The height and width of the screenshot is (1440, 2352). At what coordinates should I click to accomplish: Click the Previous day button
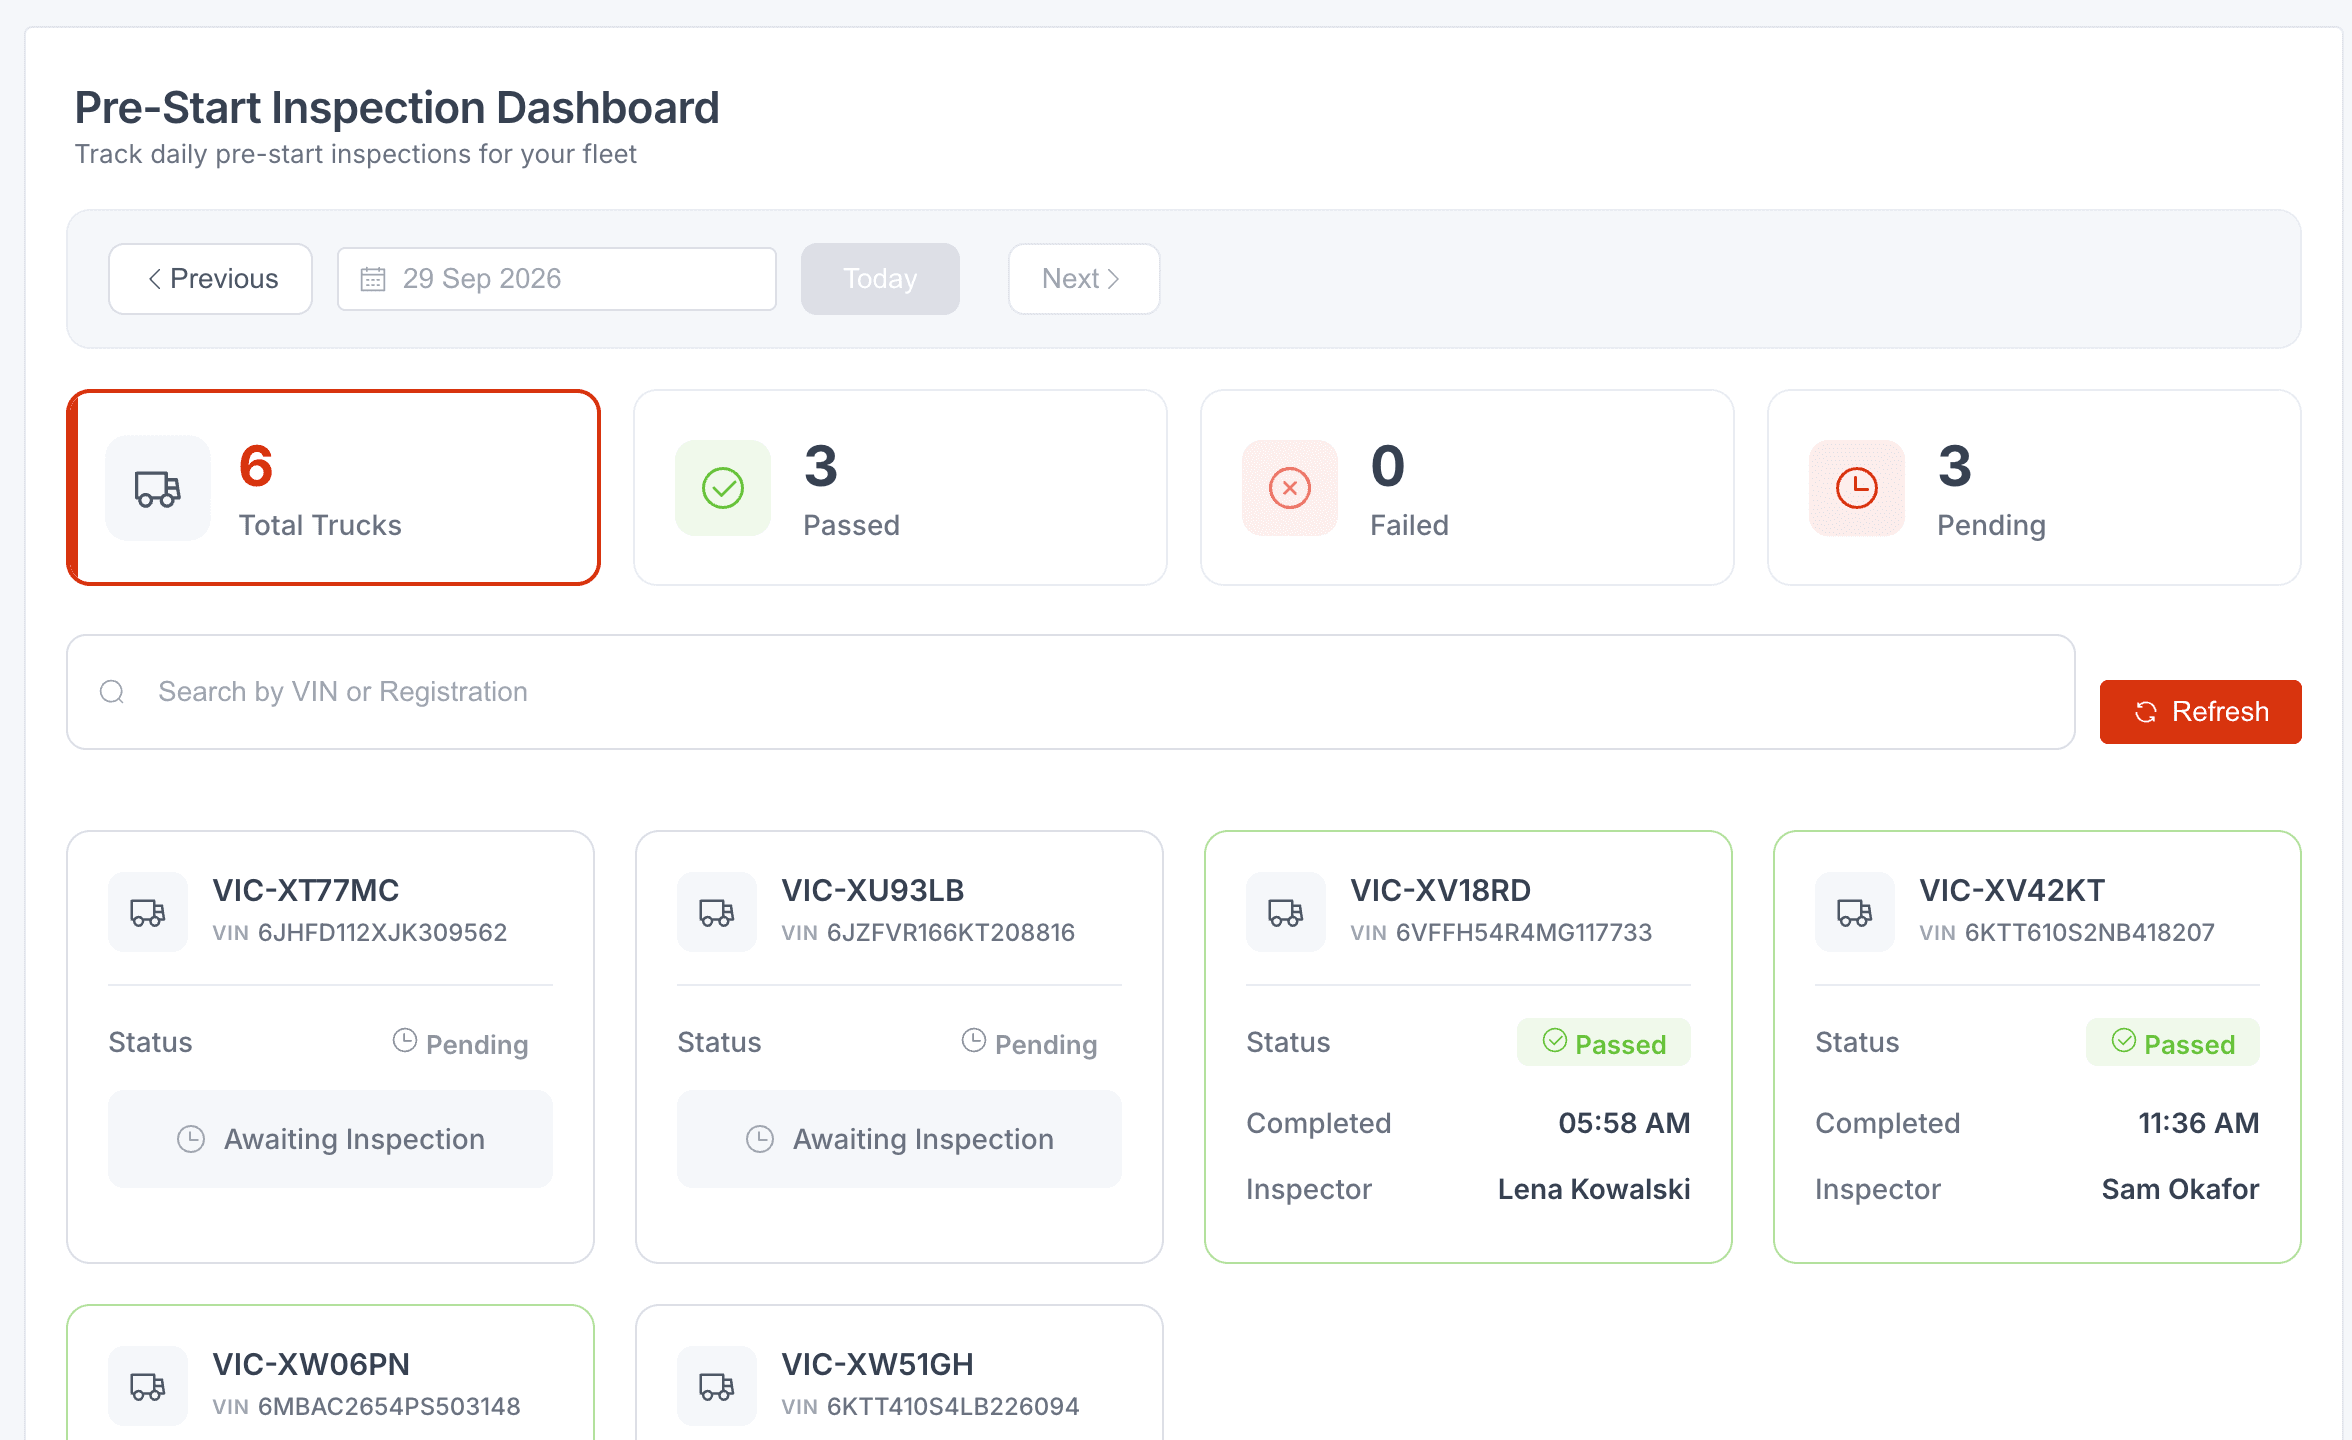tap(210, 279)
